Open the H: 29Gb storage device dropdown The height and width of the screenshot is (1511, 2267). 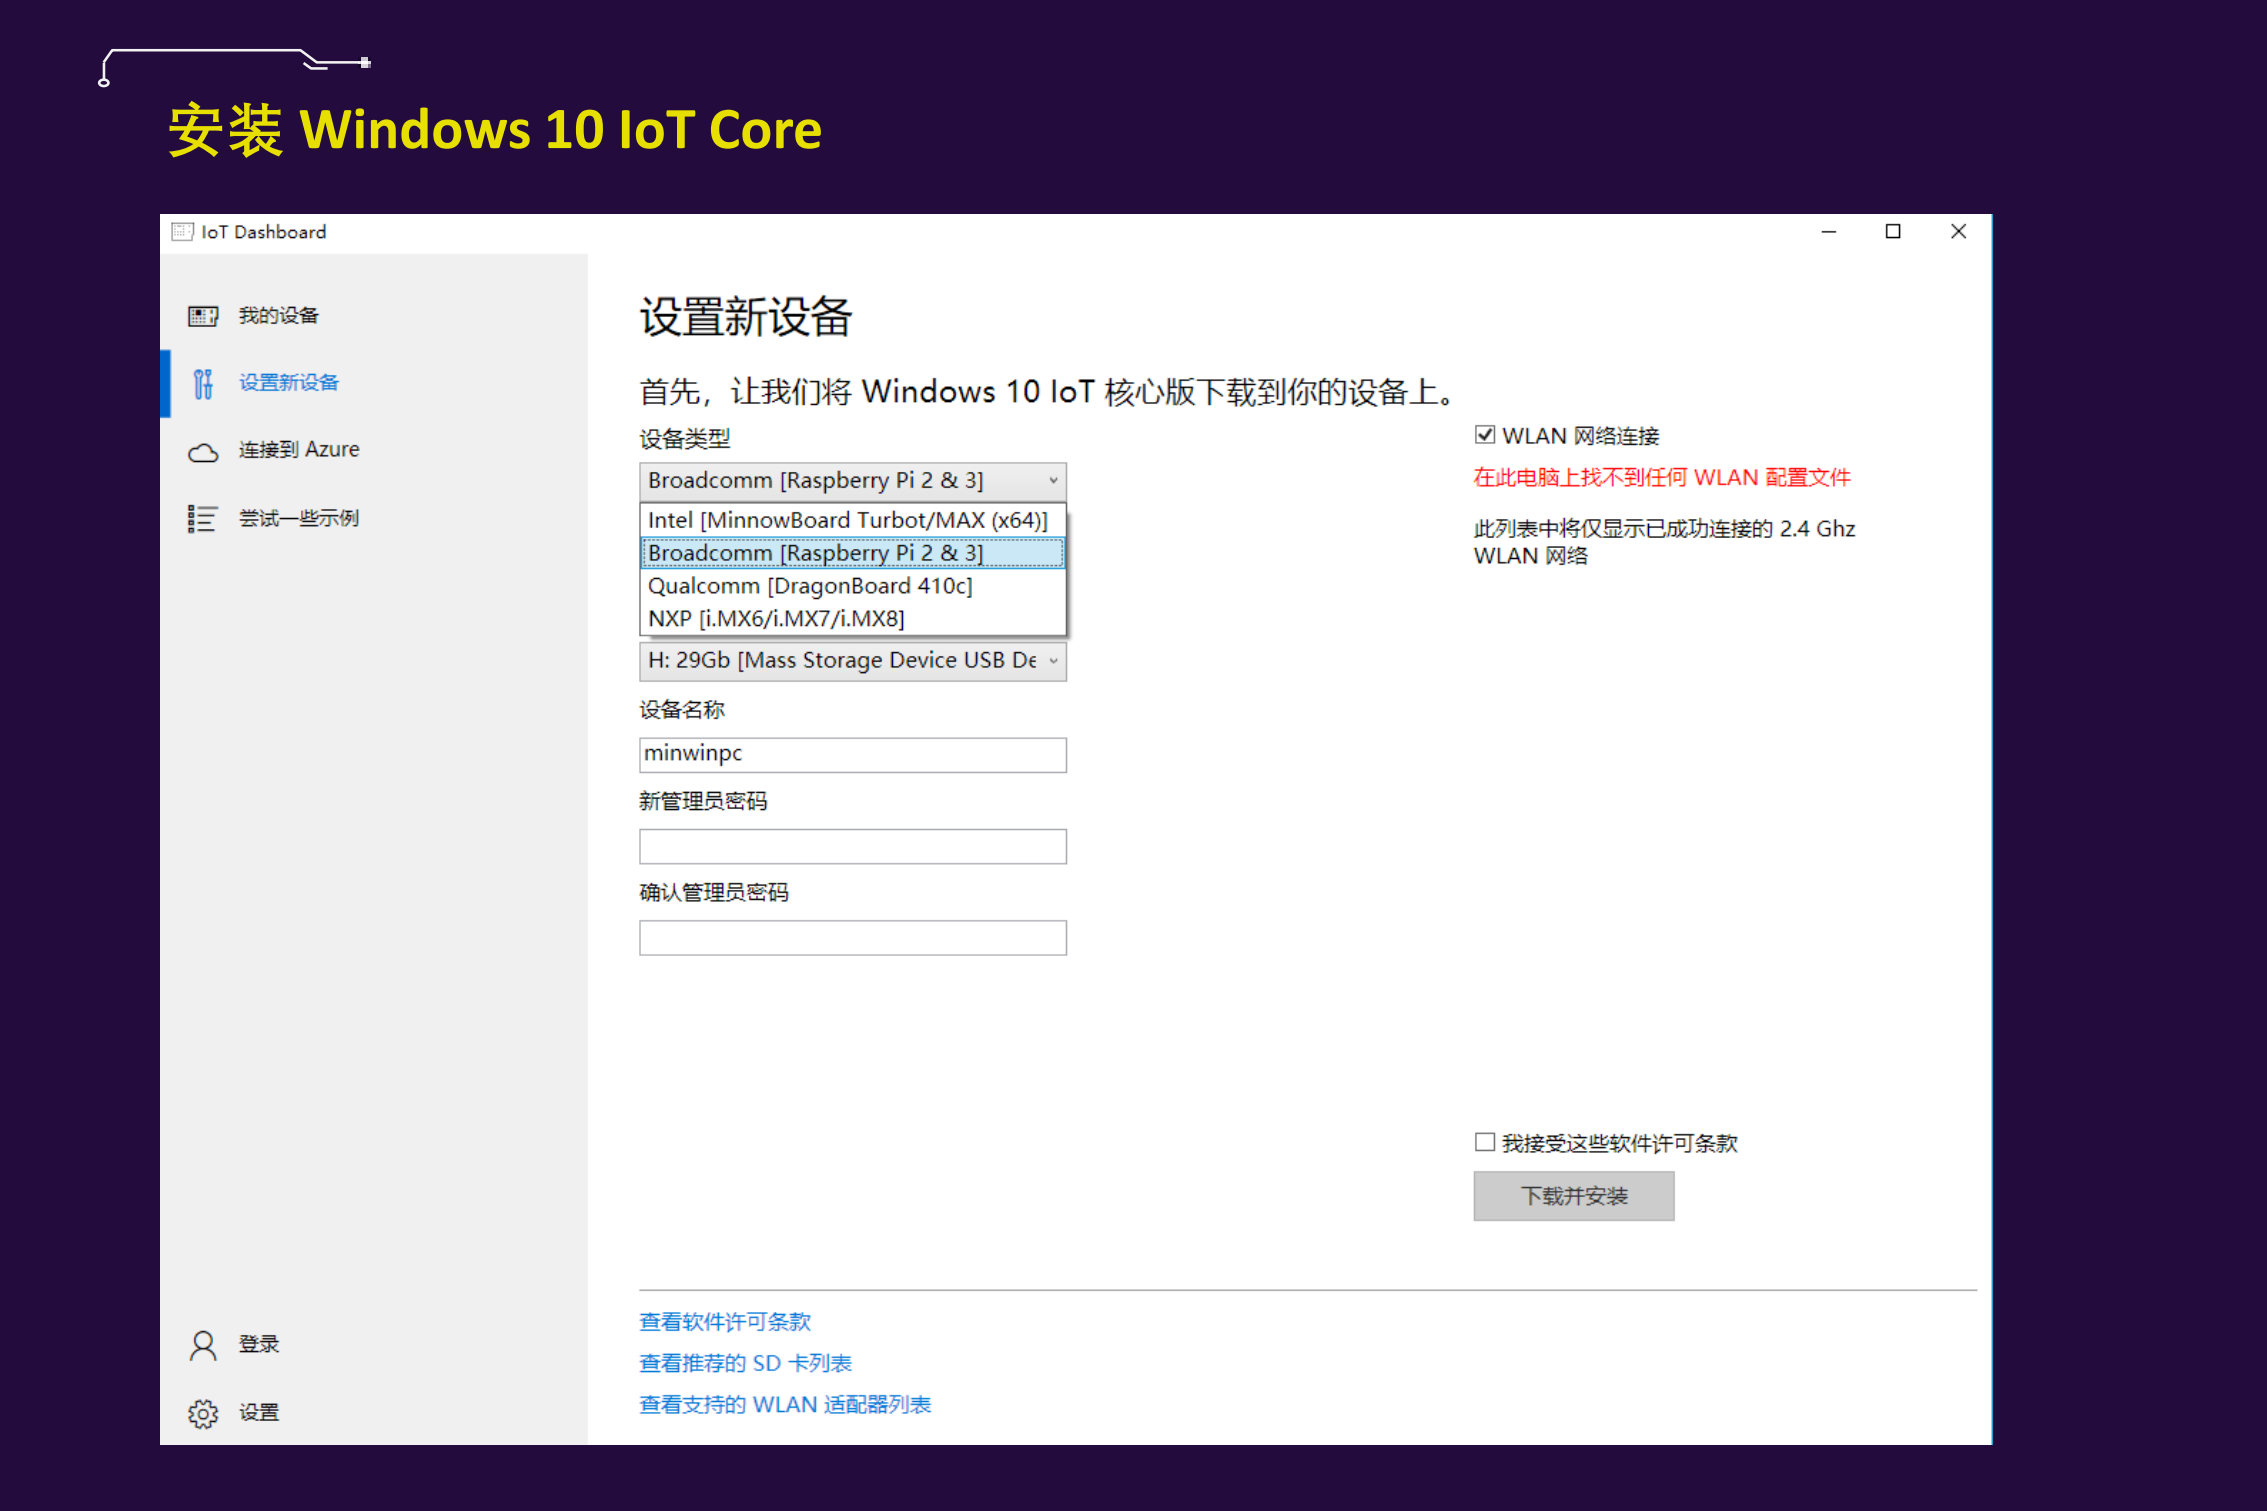tap(1053, 660)
